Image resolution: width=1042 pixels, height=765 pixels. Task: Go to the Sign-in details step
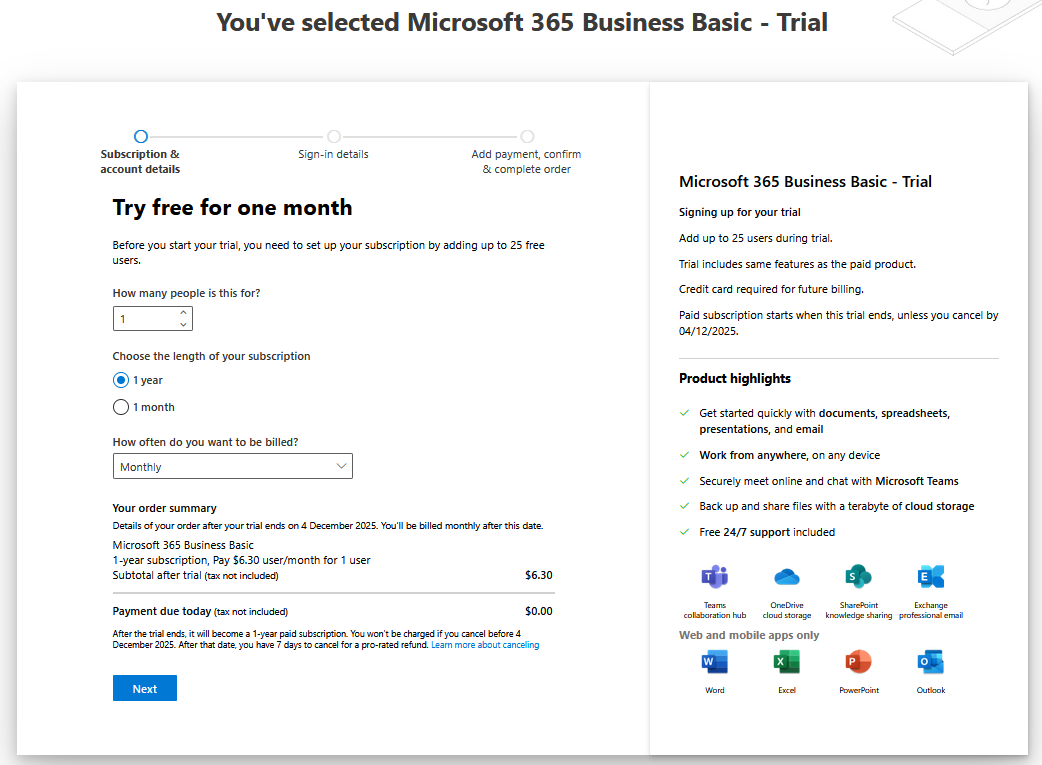point(333,137)
